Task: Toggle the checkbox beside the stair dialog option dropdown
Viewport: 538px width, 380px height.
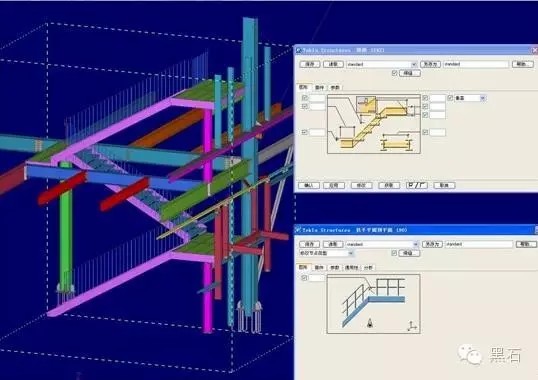Action: tap(450, 98)
